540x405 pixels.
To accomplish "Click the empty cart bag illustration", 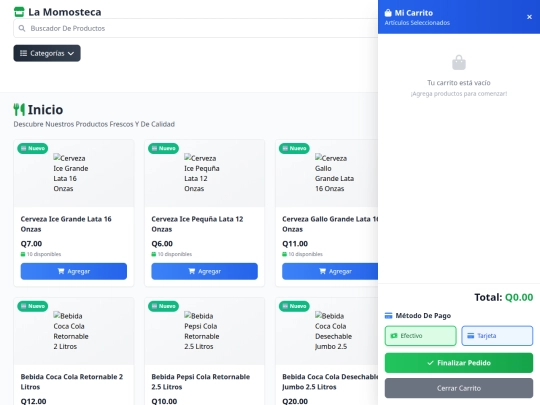I will [459, 63].
